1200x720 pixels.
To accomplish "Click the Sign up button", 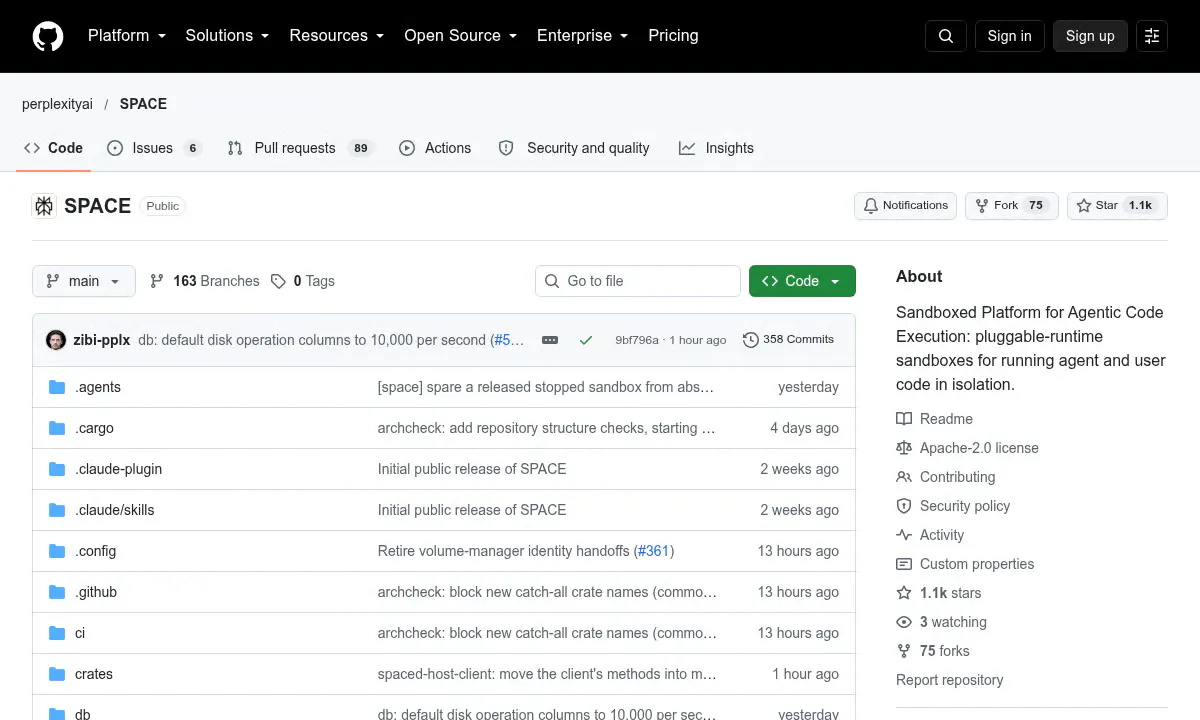I will point(1090,36).
